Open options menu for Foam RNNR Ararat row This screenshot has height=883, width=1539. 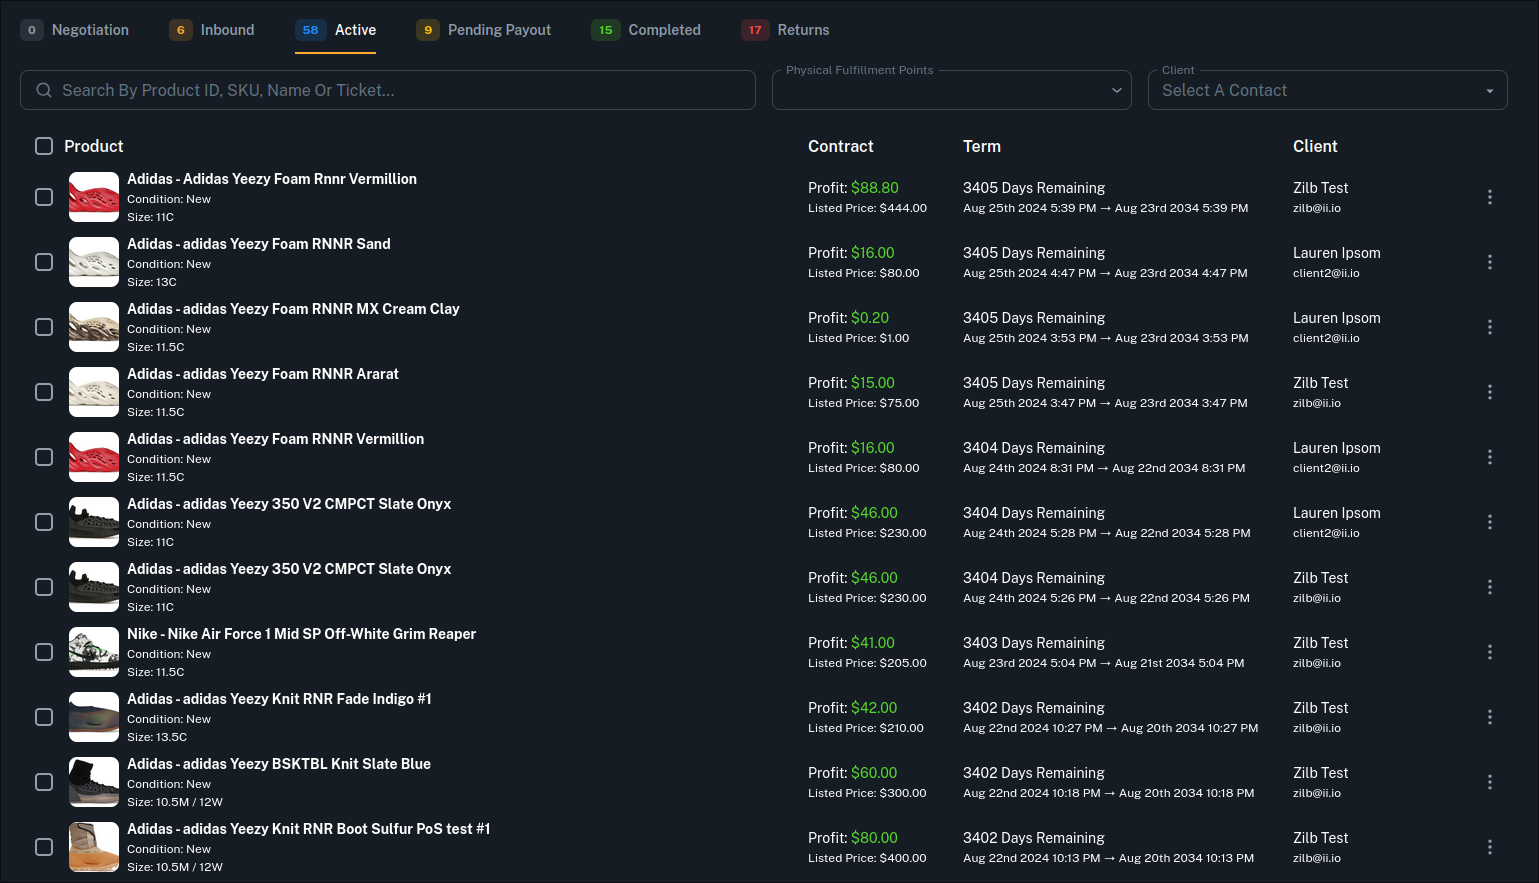1490,392
